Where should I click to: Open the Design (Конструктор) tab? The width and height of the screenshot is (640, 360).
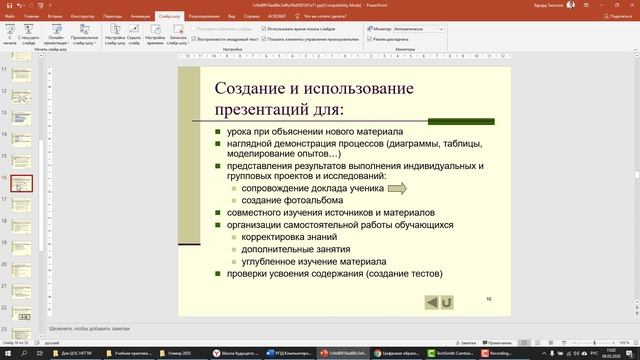(x=82, y=16)
